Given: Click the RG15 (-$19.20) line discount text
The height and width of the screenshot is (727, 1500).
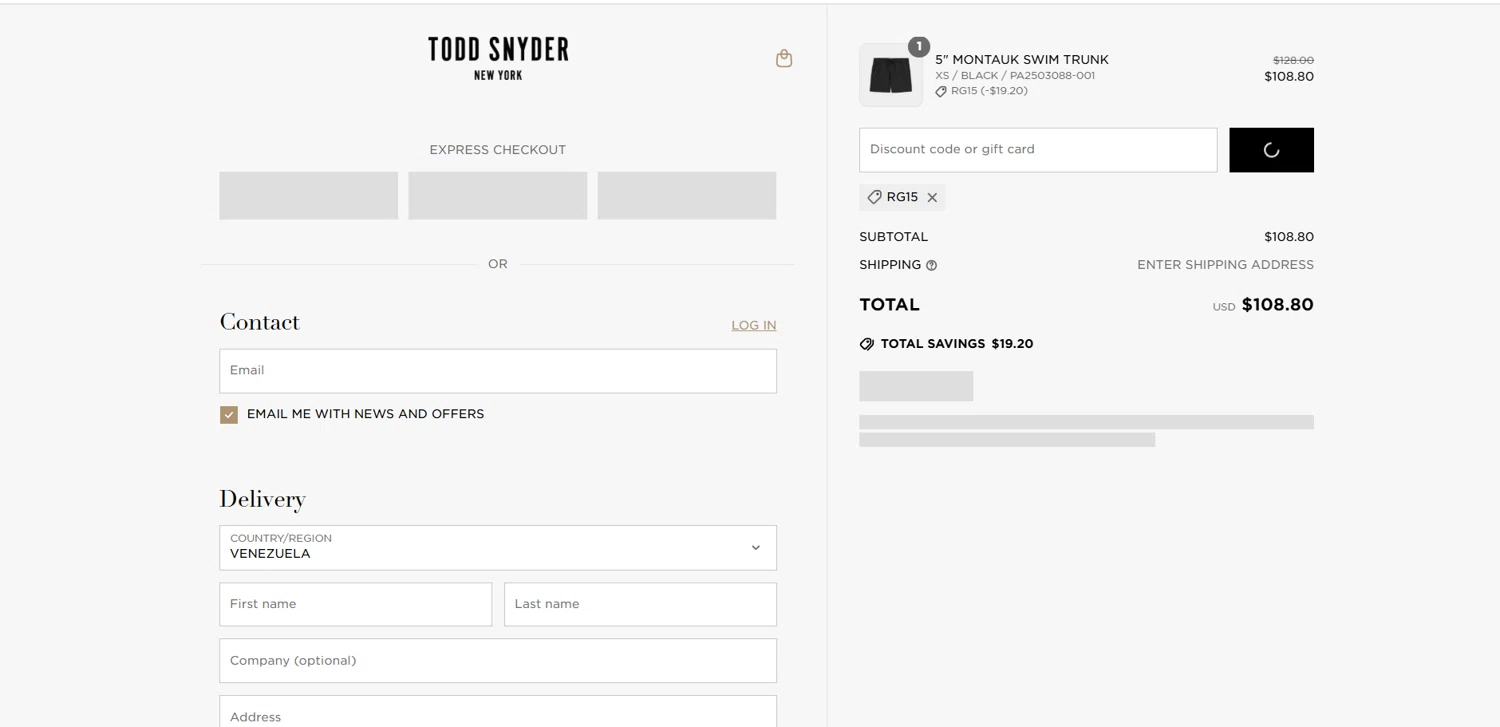Looking at the screenshot, I should 989,91.
